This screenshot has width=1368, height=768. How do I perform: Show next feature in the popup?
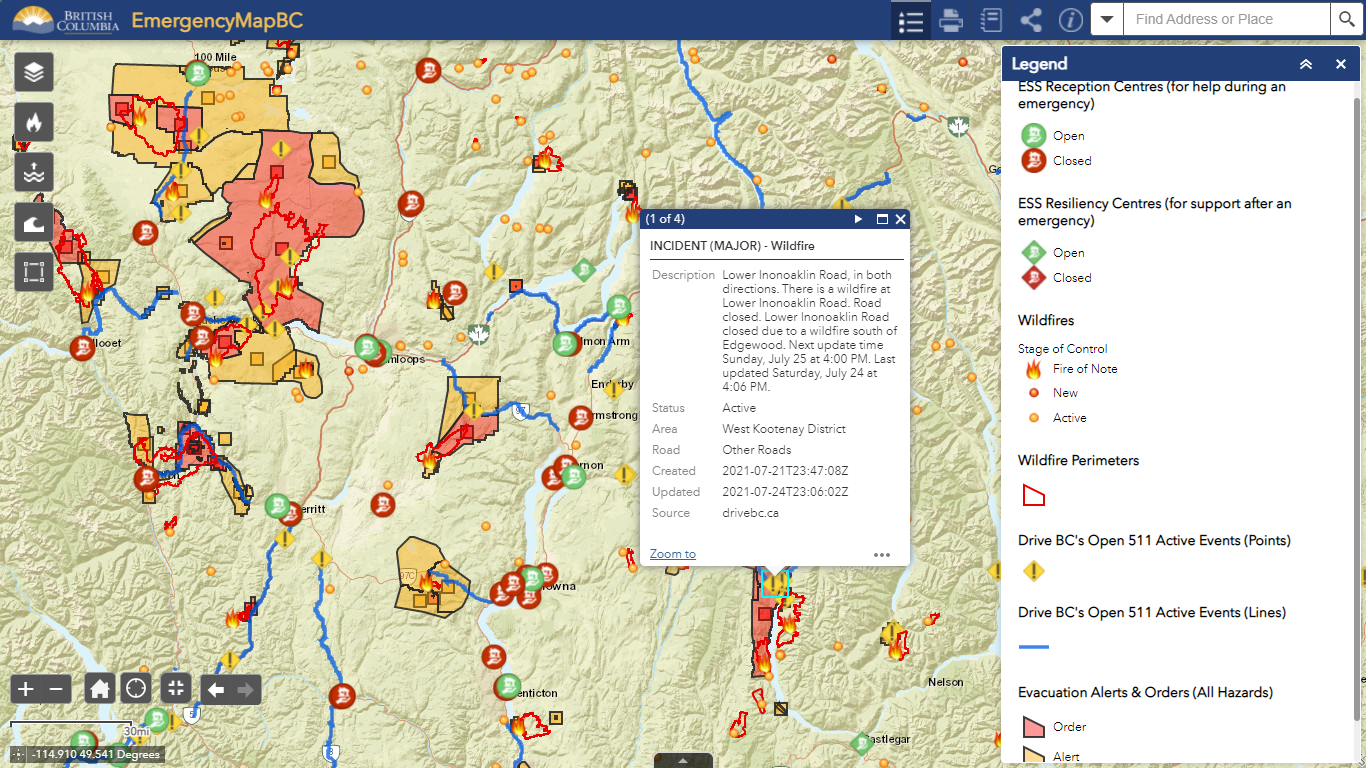point(858,219)
